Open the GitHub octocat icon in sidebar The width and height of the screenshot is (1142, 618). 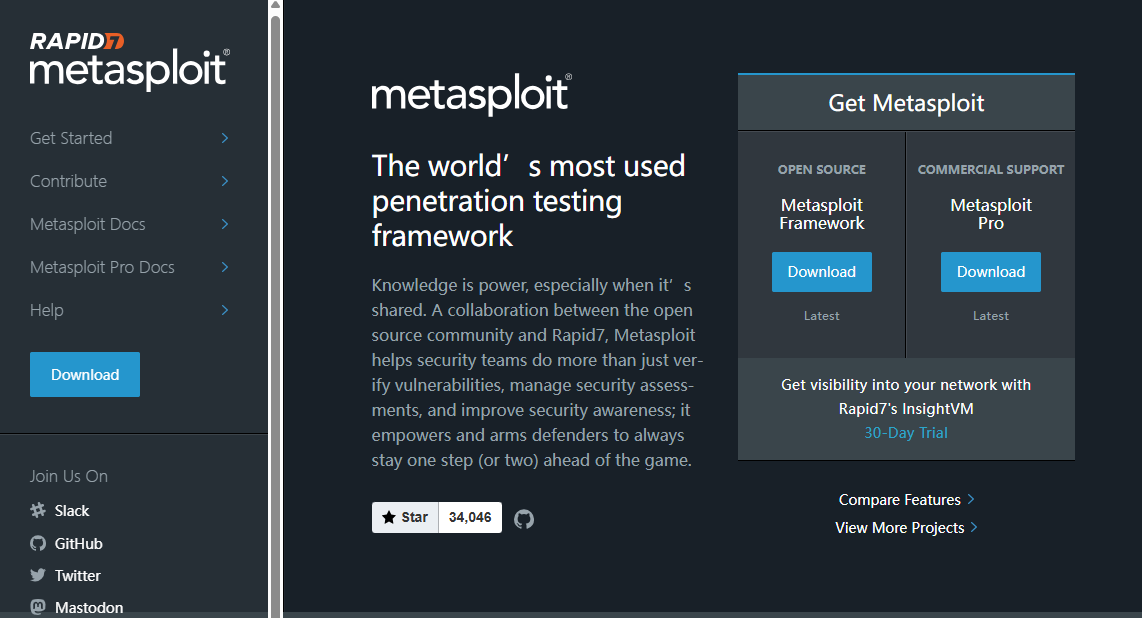(38, 543)
